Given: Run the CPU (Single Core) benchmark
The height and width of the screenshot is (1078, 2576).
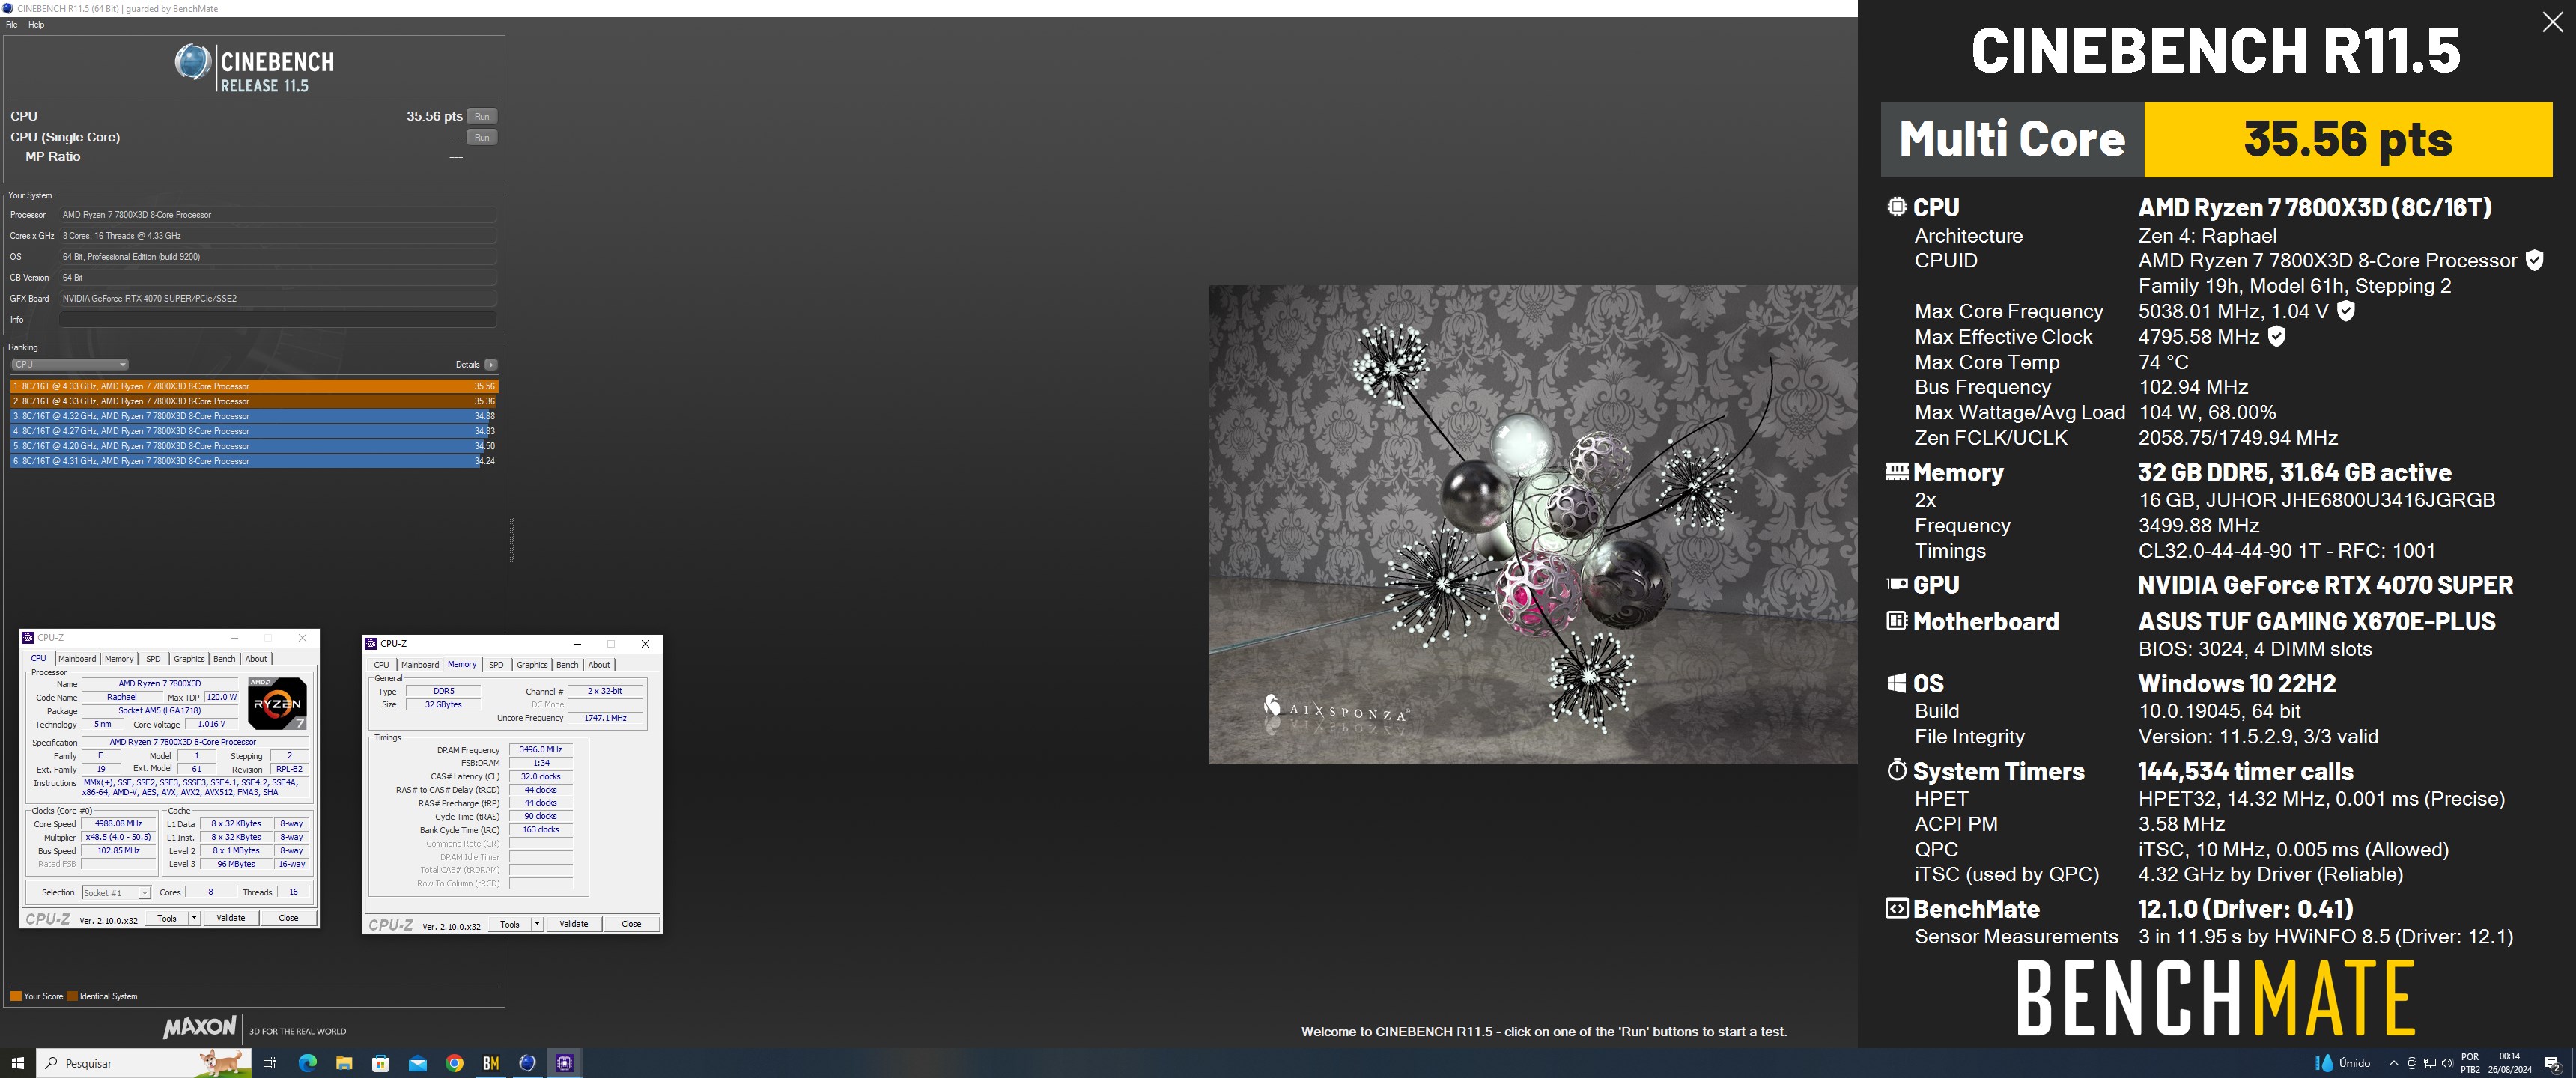Looking at the screenshot, I should [482, 137].
